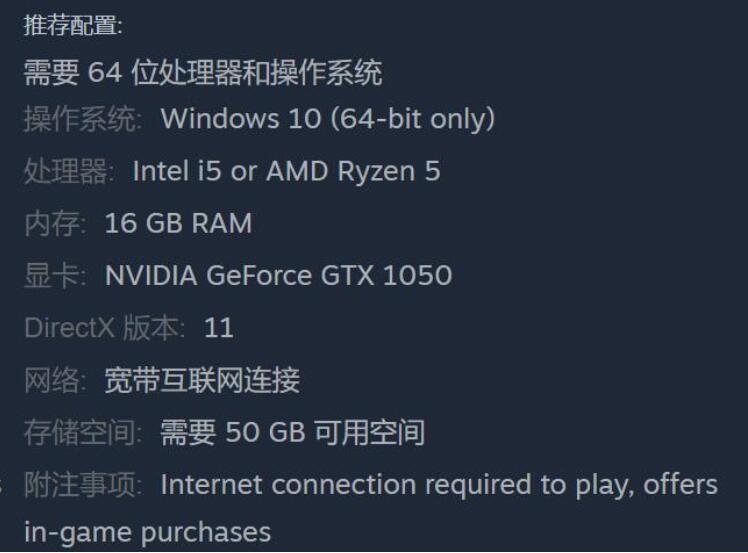Click the 附注事项 label

82,485
